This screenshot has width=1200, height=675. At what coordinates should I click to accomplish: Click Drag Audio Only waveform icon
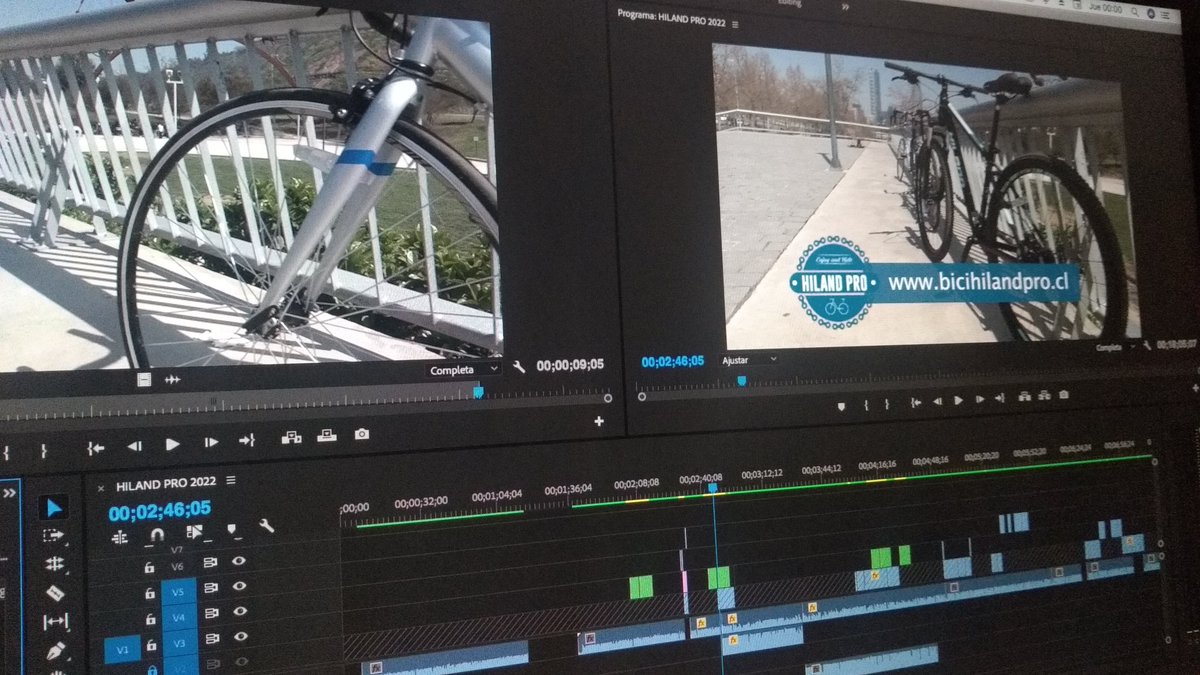pos(172,379)
